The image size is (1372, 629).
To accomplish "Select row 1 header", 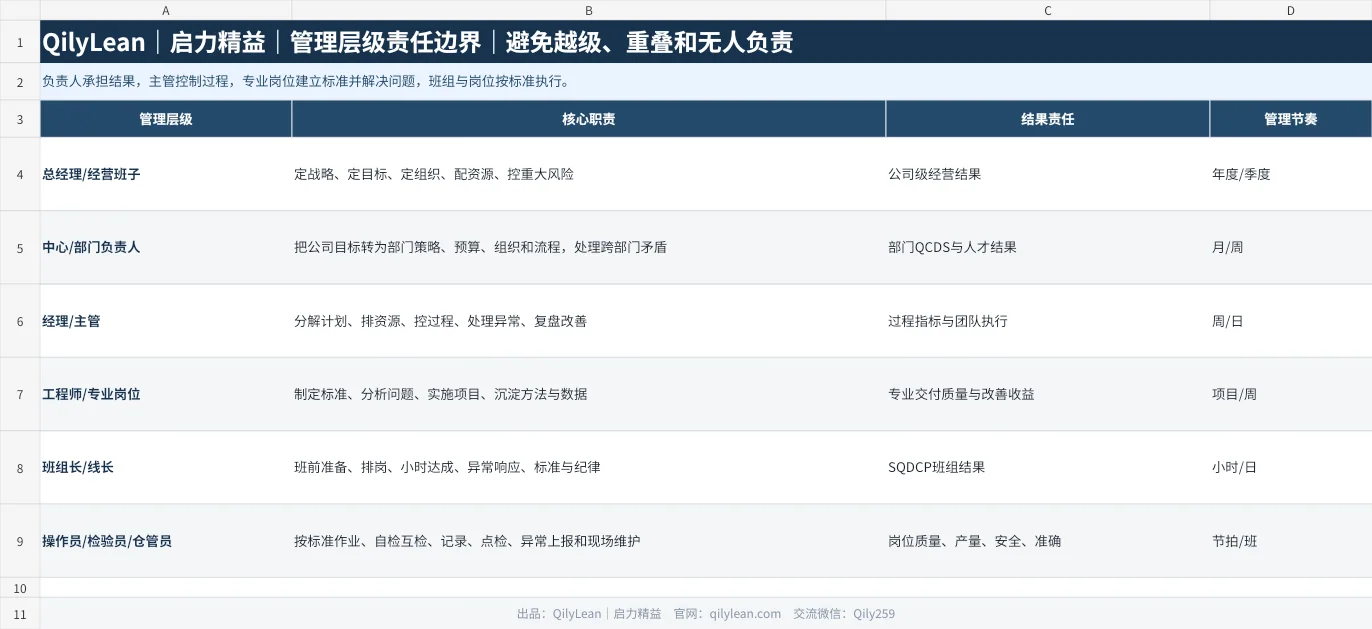I will tap(20, 42).
